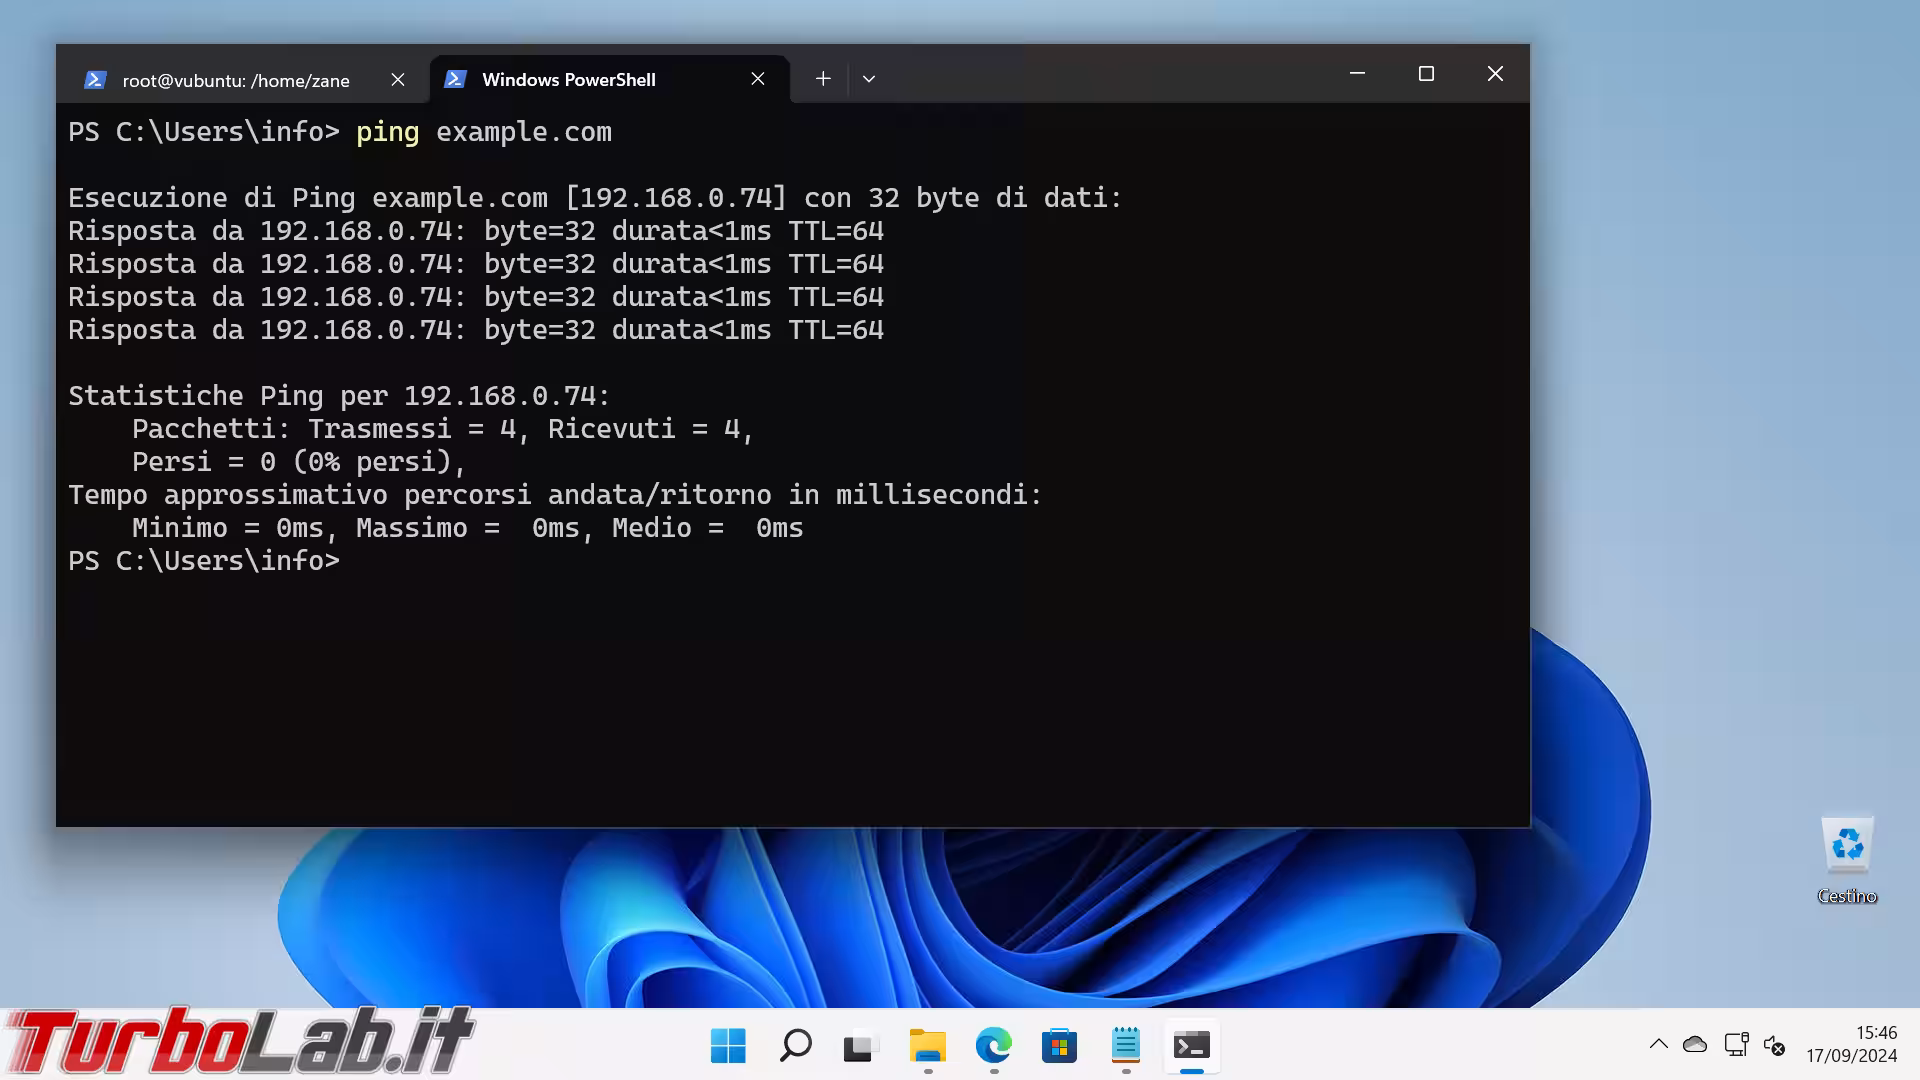Toggle the muted volume tray icon
The image size is (1920, 1080).
point(1775,1045)
